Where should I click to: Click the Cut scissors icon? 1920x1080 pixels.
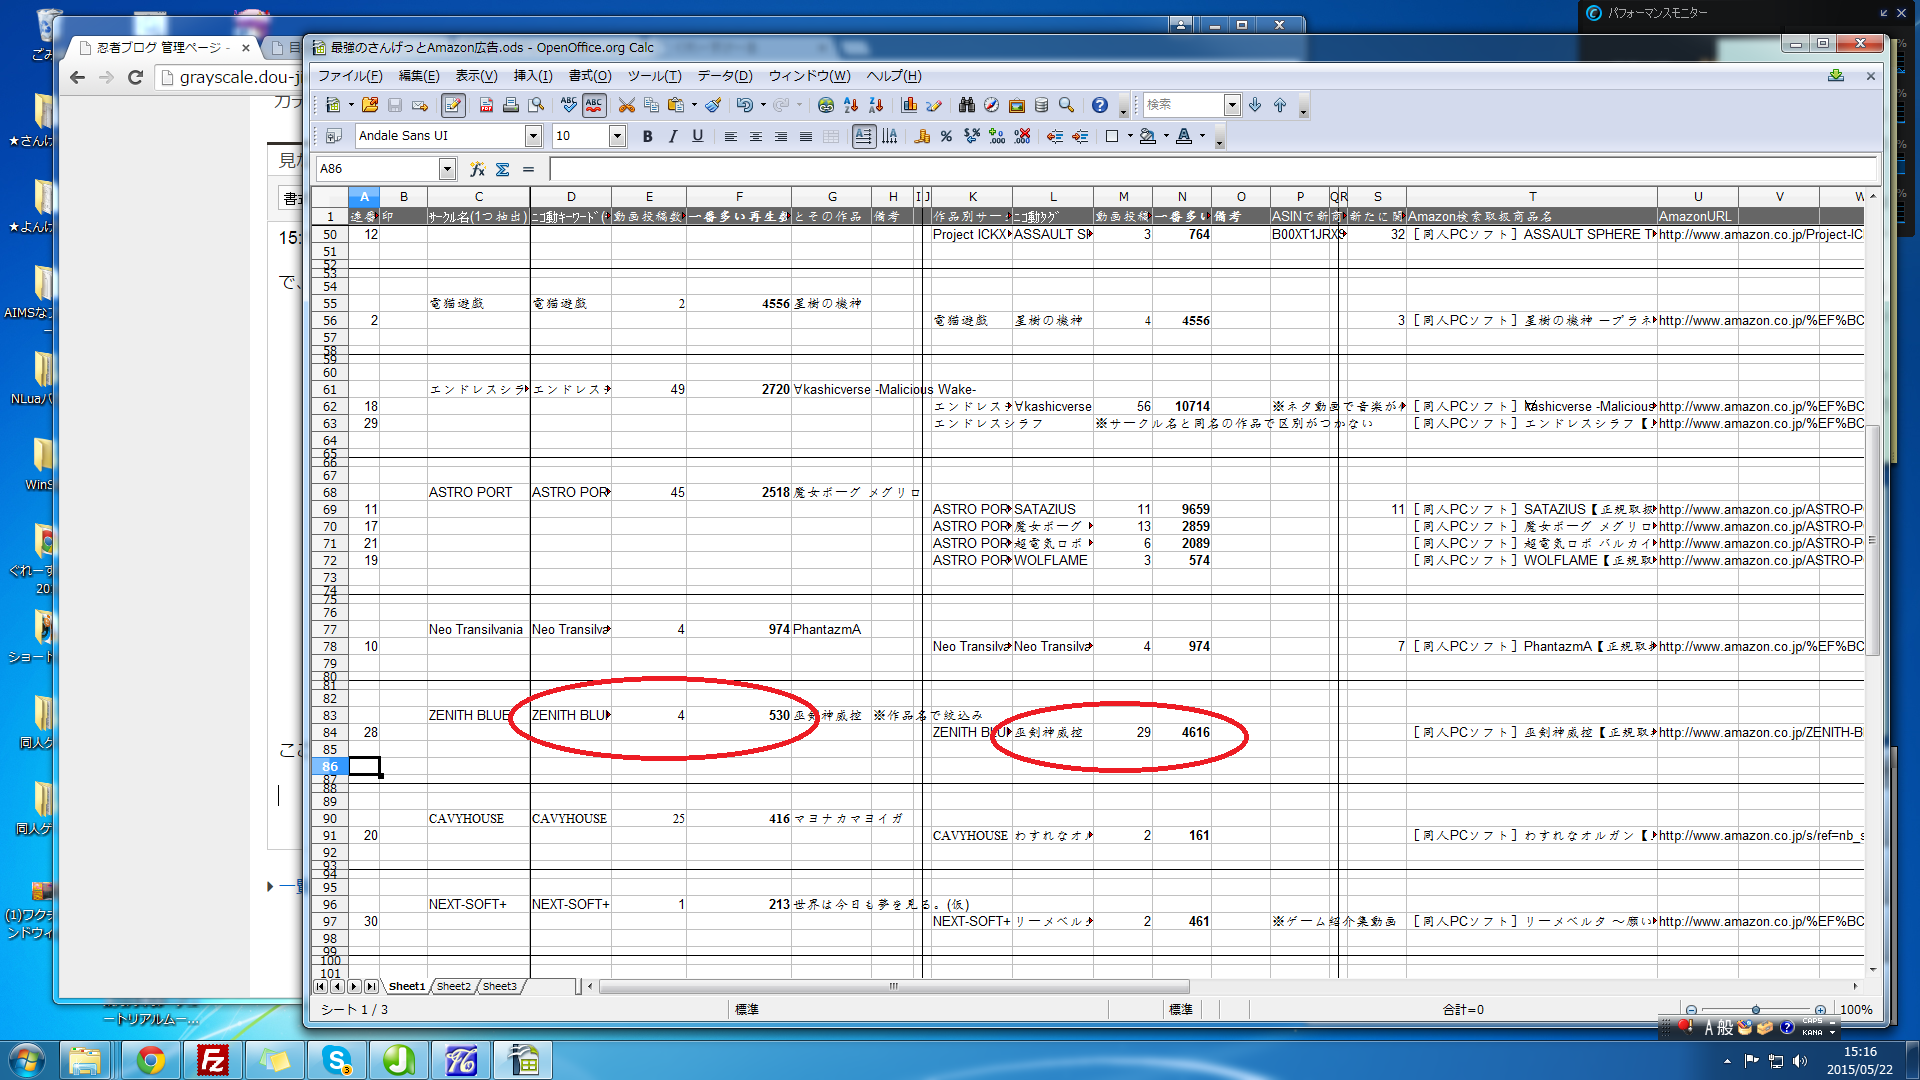[x=627, y=105]
